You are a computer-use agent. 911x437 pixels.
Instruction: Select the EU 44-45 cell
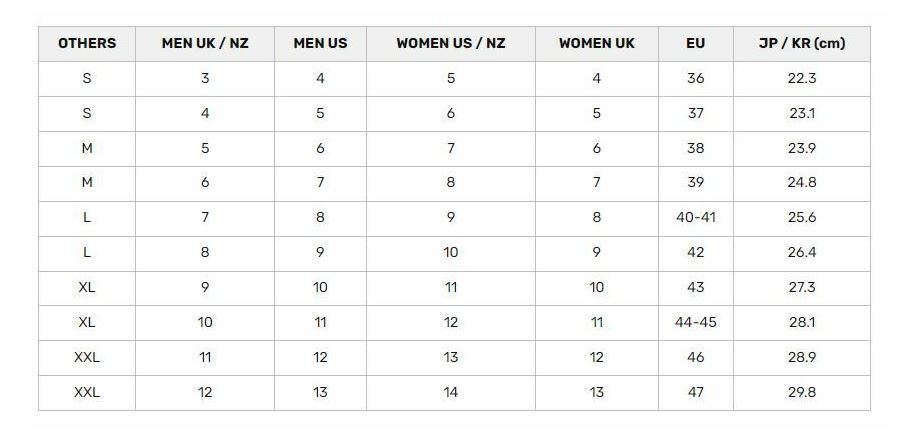click(695, 323)
